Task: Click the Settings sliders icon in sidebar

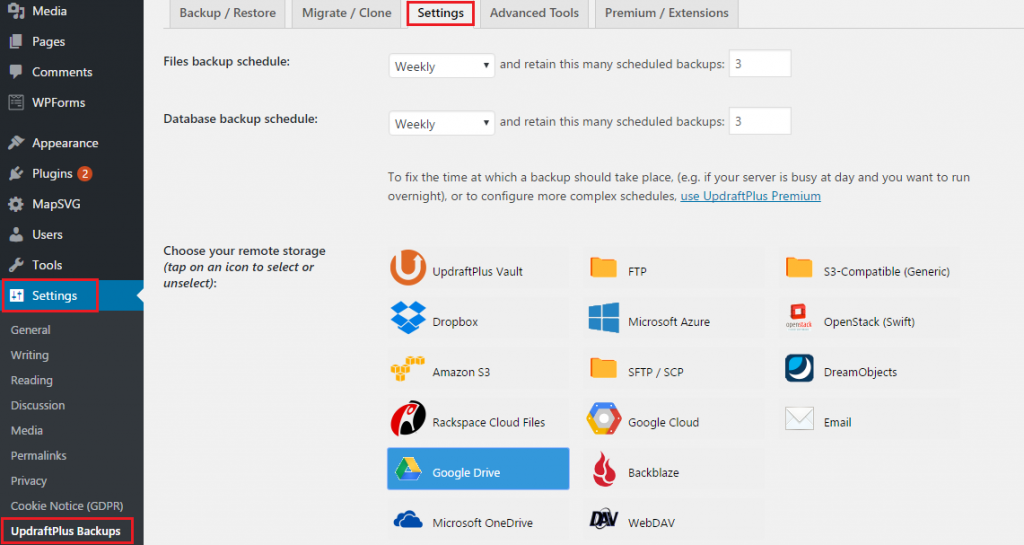Action: tap(16, 296)
